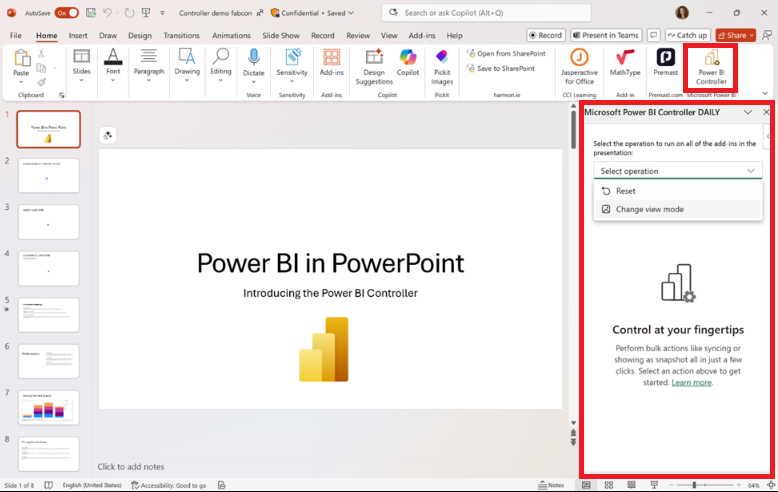Image resolution: width=778 pixels, height=492 pixels.
Task: Open the Animations tab
Action: [231, 35]
